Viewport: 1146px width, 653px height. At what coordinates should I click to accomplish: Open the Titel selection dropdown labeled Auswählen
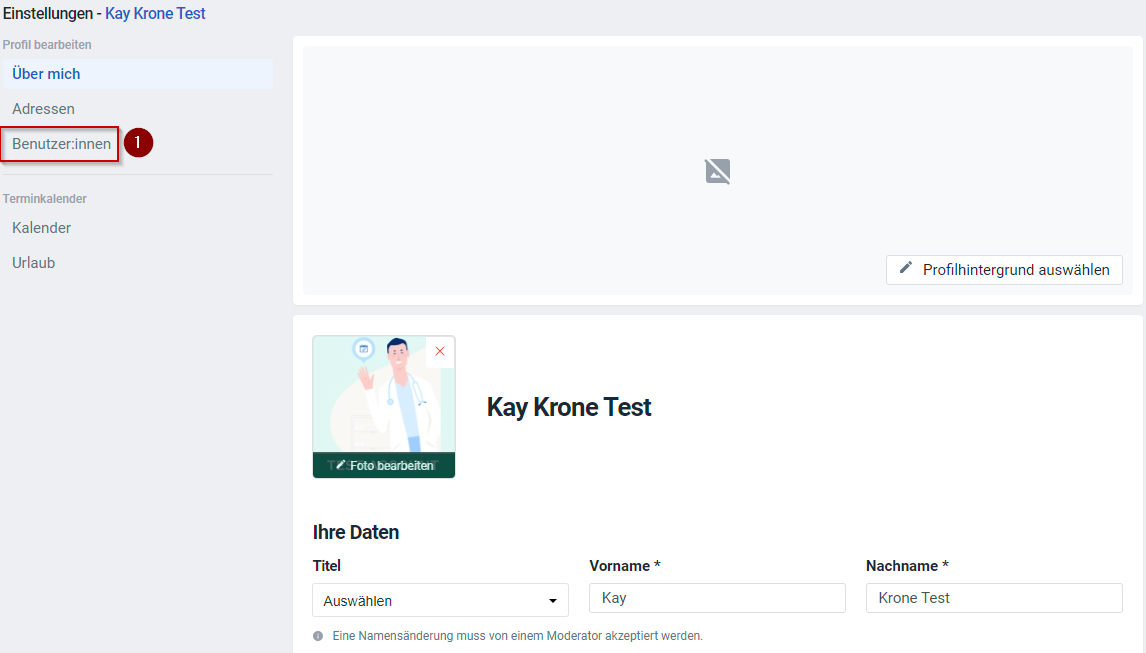[440, 600]
